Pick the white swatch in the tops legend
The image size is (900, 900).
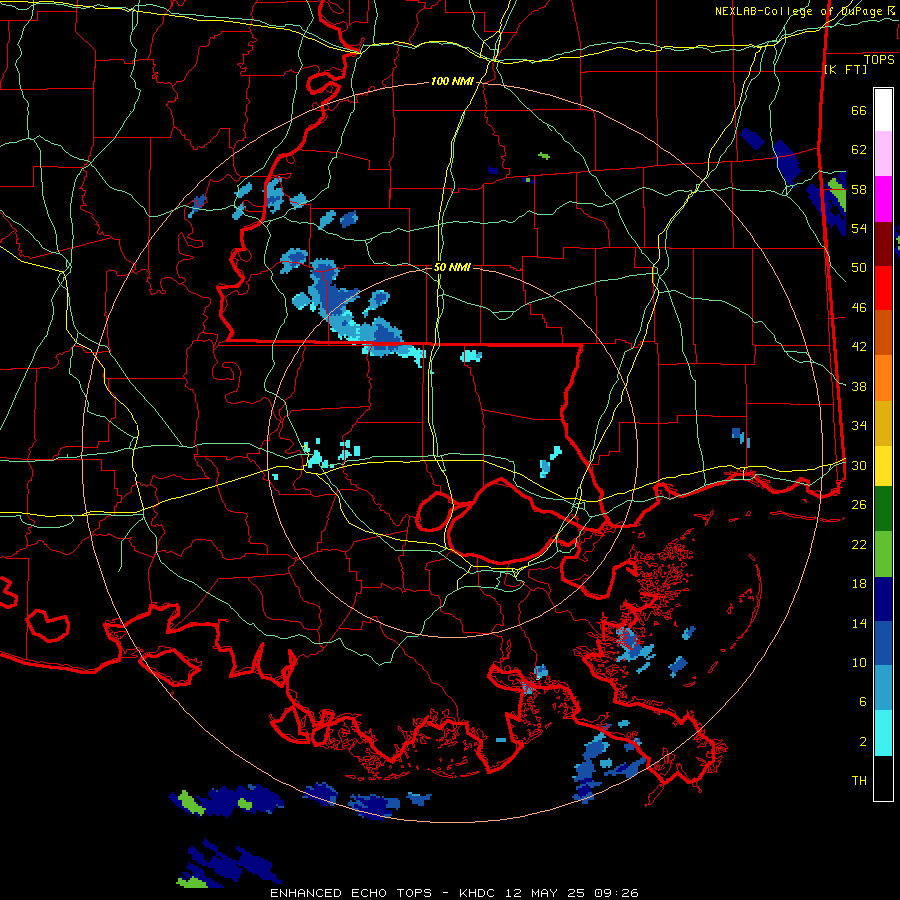[883, 110]
